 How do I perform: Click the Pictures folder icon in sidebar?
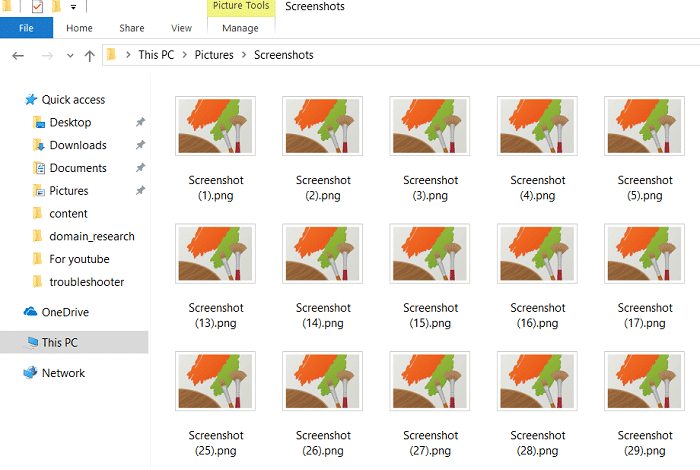tap(39, 191)
